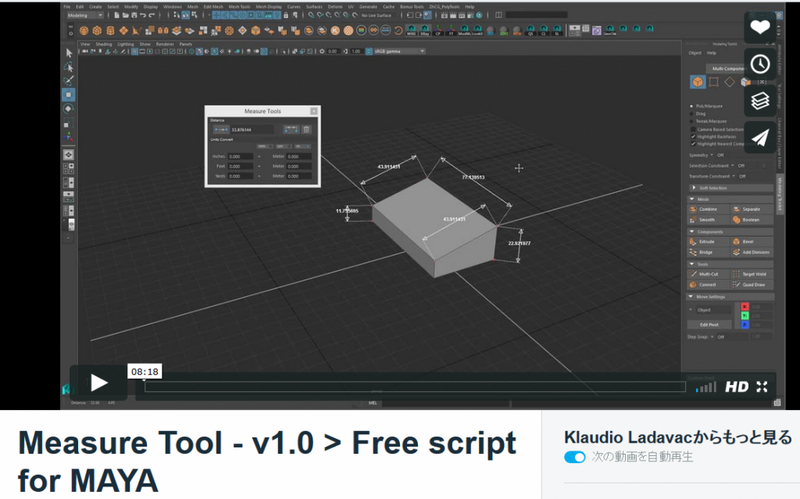Adjust the player volume bars
Image resolution: width=800 pixels, height=499 pixels.
pos(706,388)
